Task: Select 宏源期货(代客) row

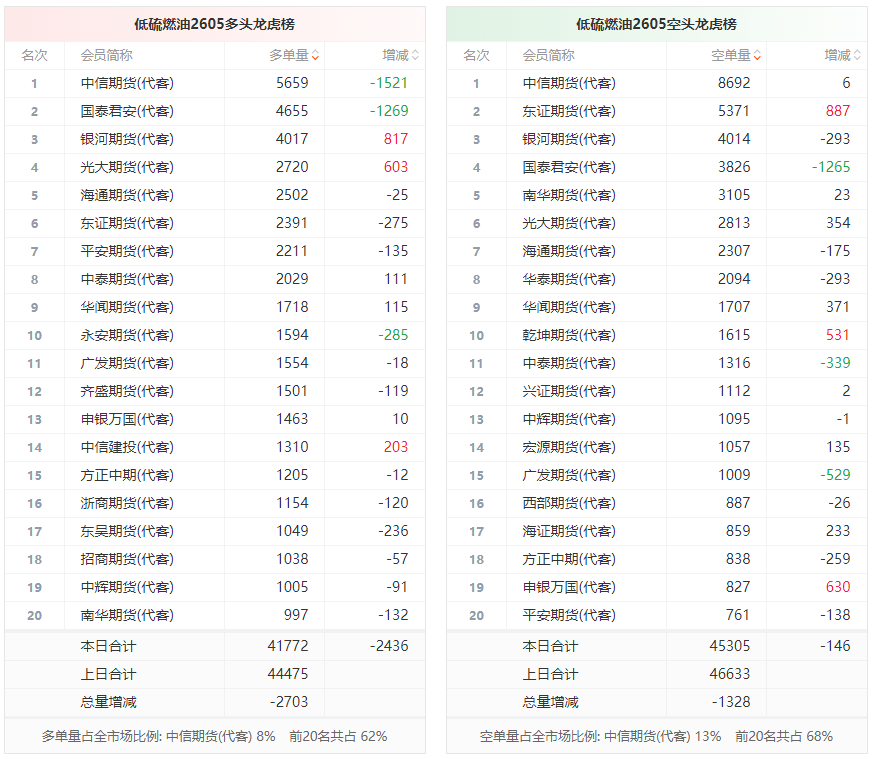Action: (x=657, y=447)
